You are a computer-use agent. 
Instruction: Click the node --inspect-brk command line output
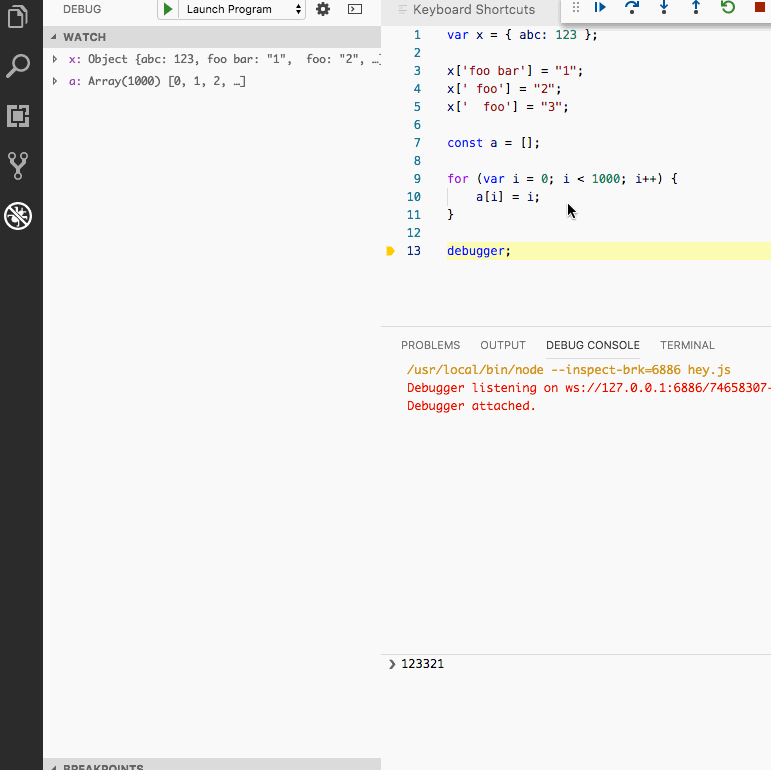click(568, 370)
